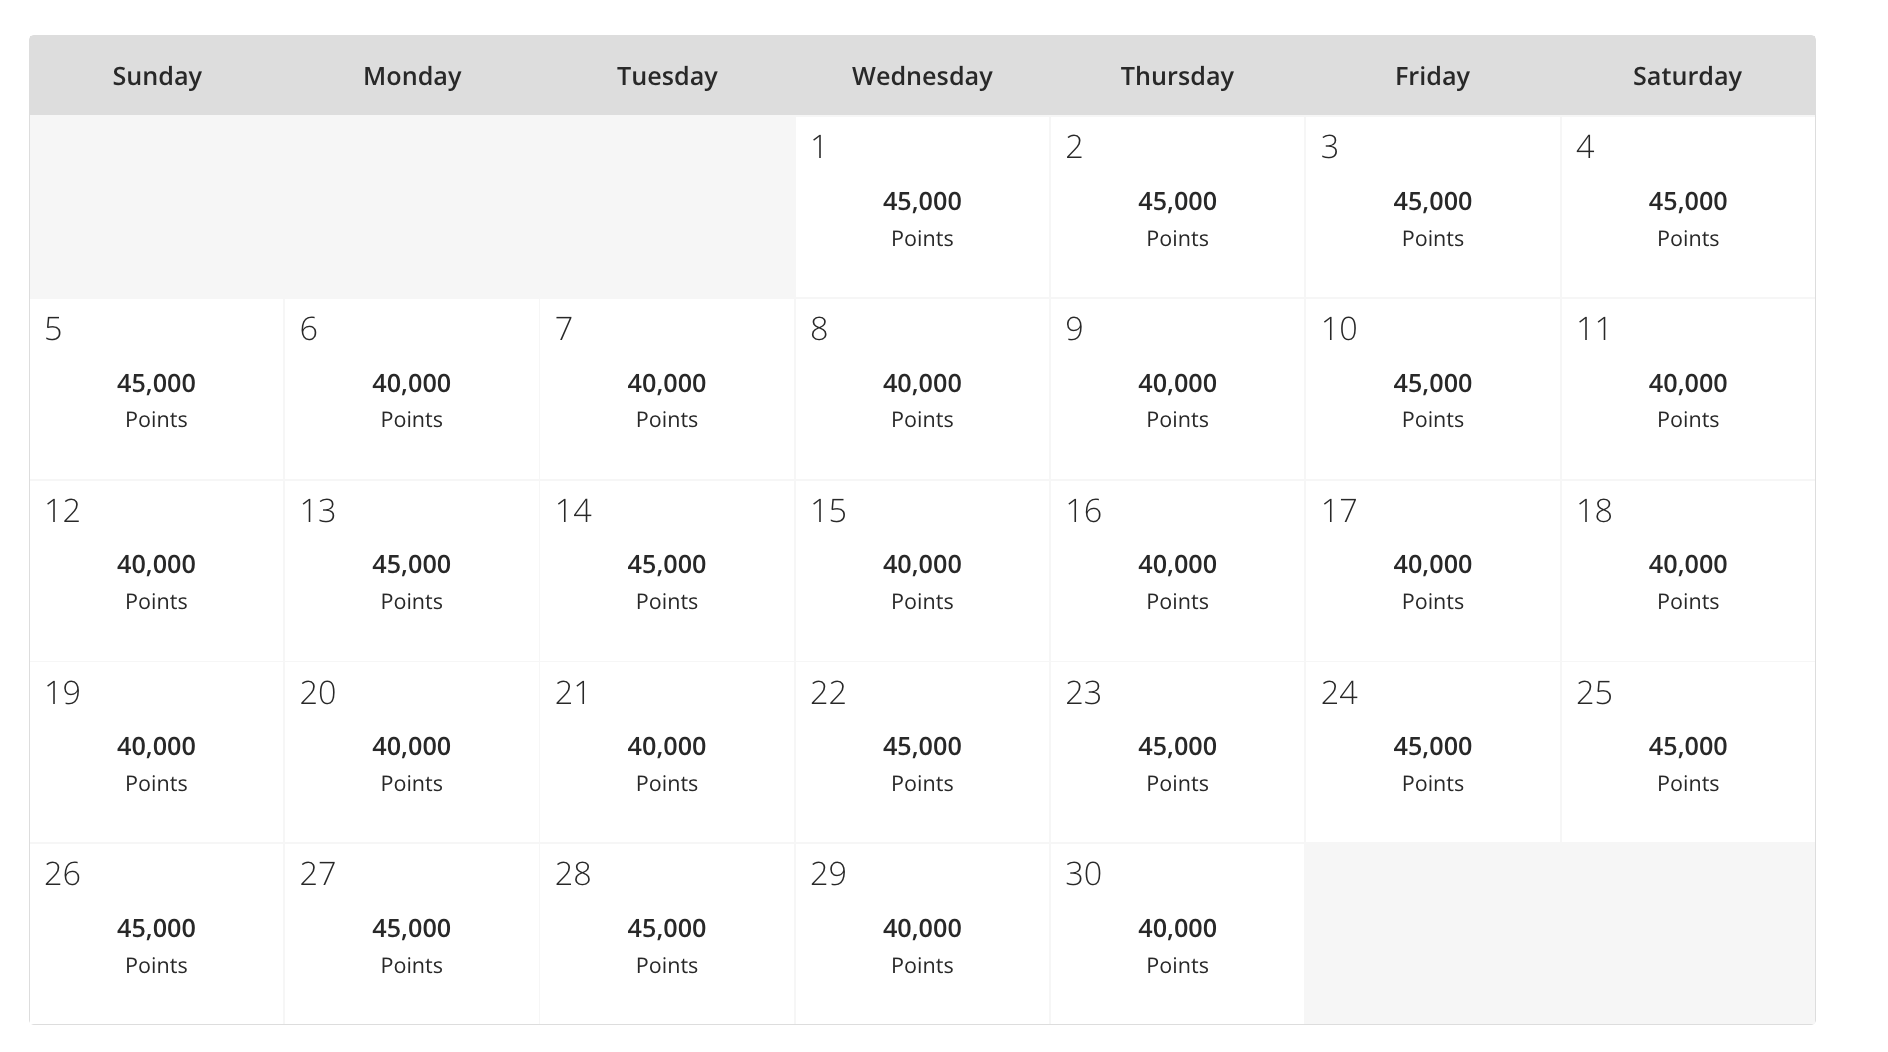Screen dimensions: 1888x1052
Task: Pick day 11 with 40,000 points
Action: click(1687, 390)
